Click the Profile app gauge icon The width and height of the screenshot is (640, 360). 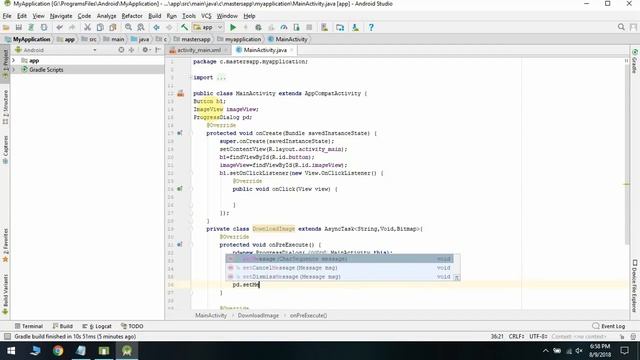click(284, 27)
